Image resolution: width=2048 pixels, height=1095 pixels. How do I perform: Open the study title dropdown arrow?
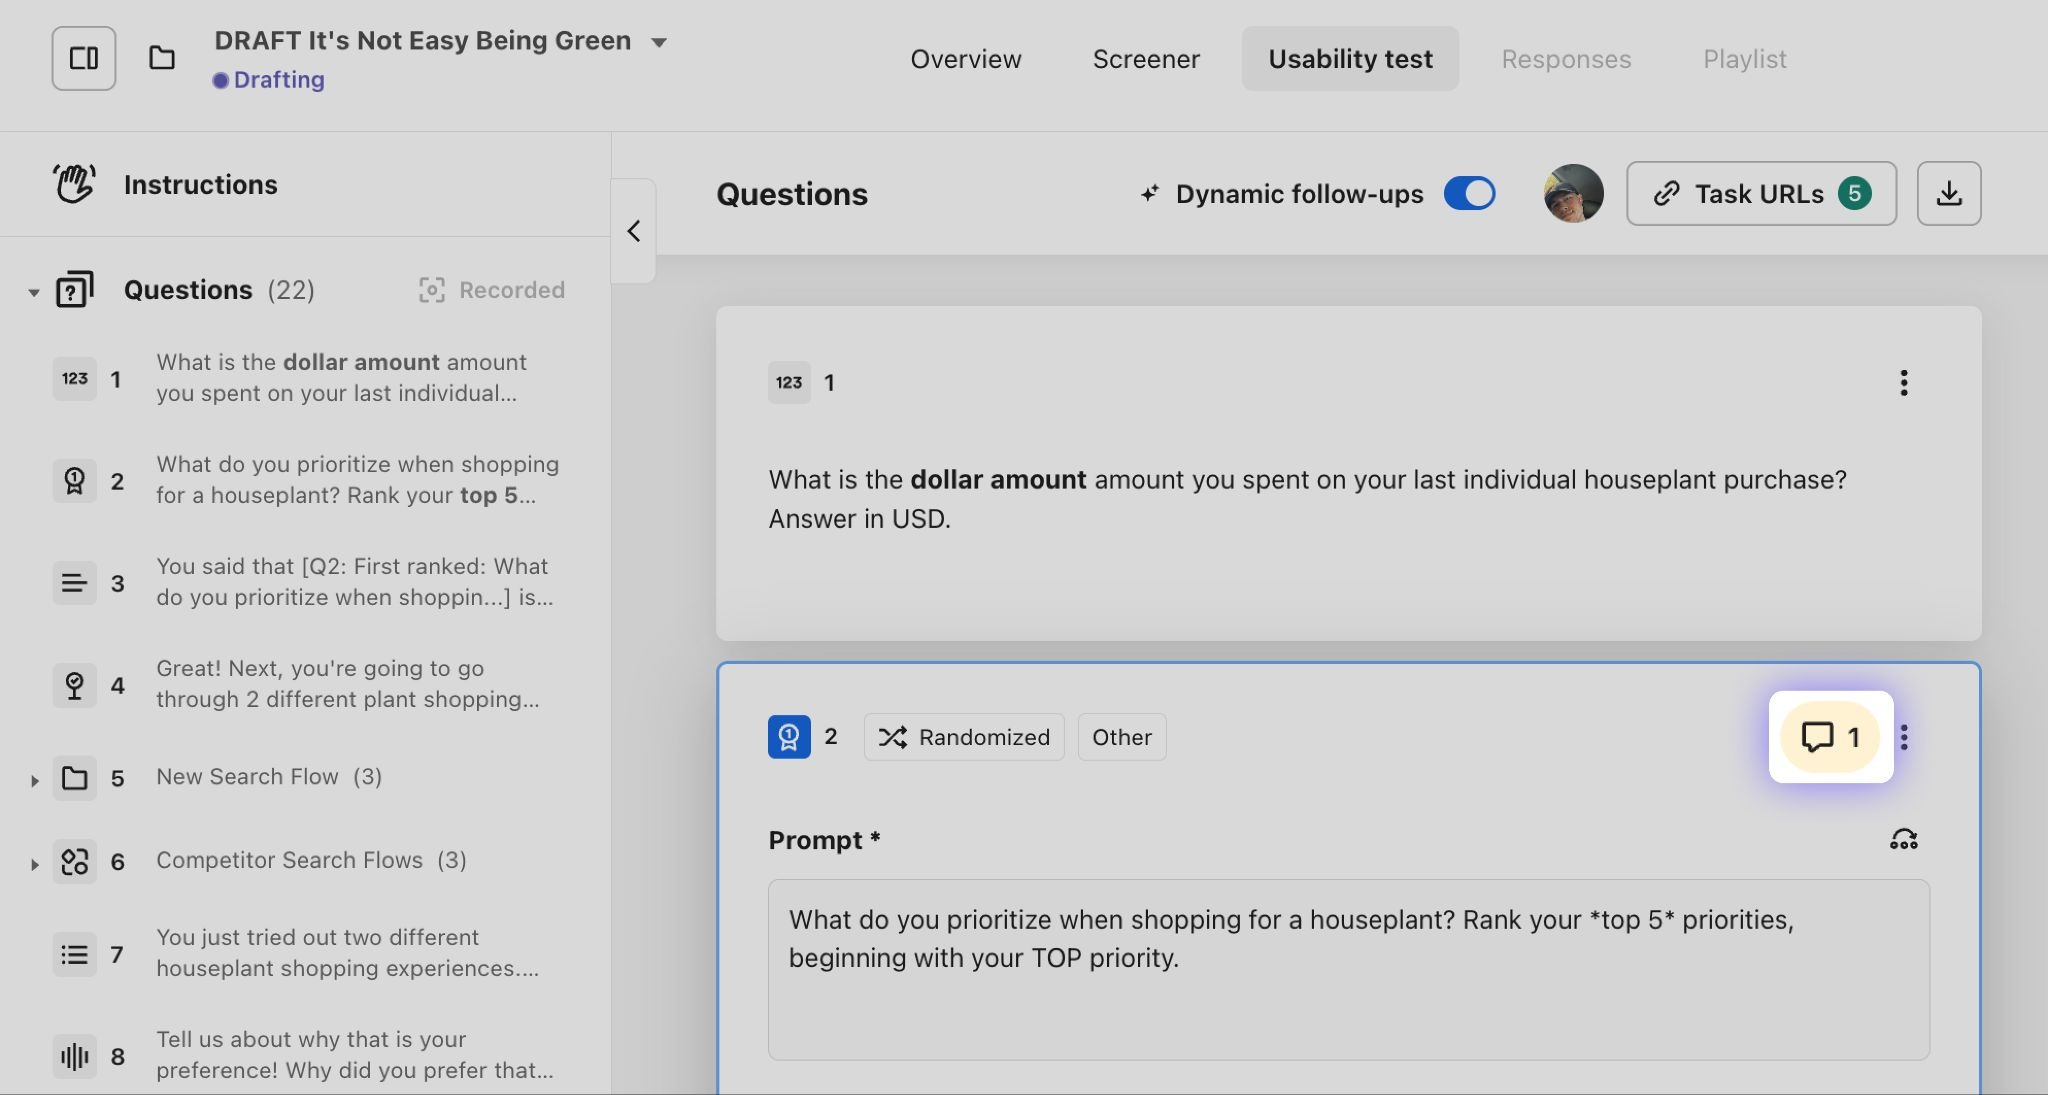tap(659, 42)
